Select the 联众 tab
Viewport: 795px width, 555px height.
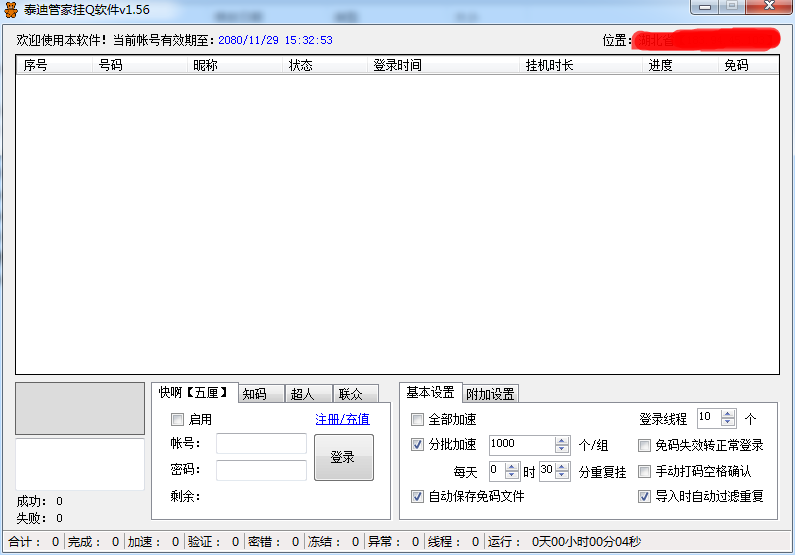[351, 394]
